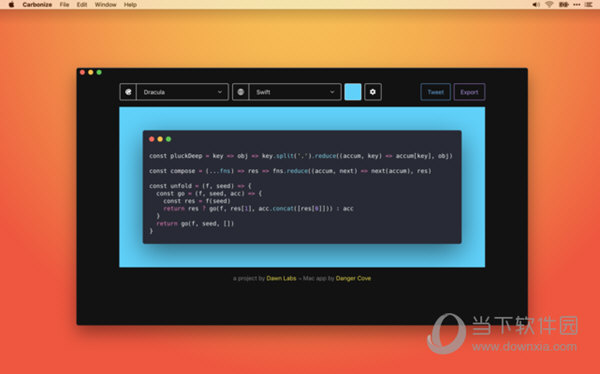Follow the Dawn Labs link
Viewport: 600px width, 374px height.
[x=281, y=278]
